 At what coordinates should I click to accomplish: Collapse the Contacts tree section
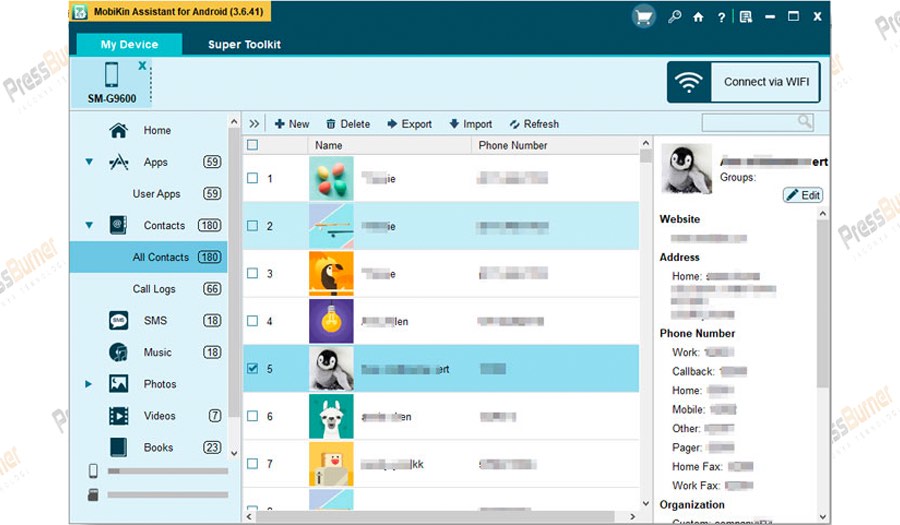[89, 226]
